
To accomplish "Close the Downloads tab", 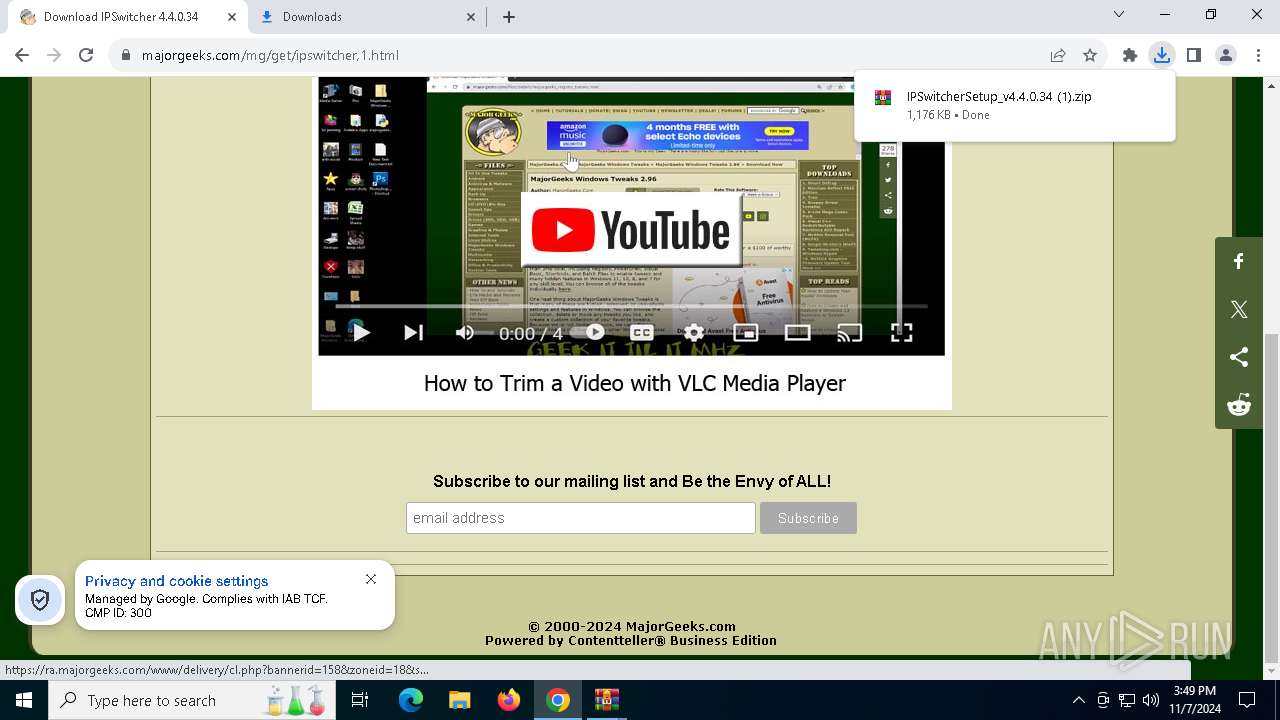I will [472, 17].
